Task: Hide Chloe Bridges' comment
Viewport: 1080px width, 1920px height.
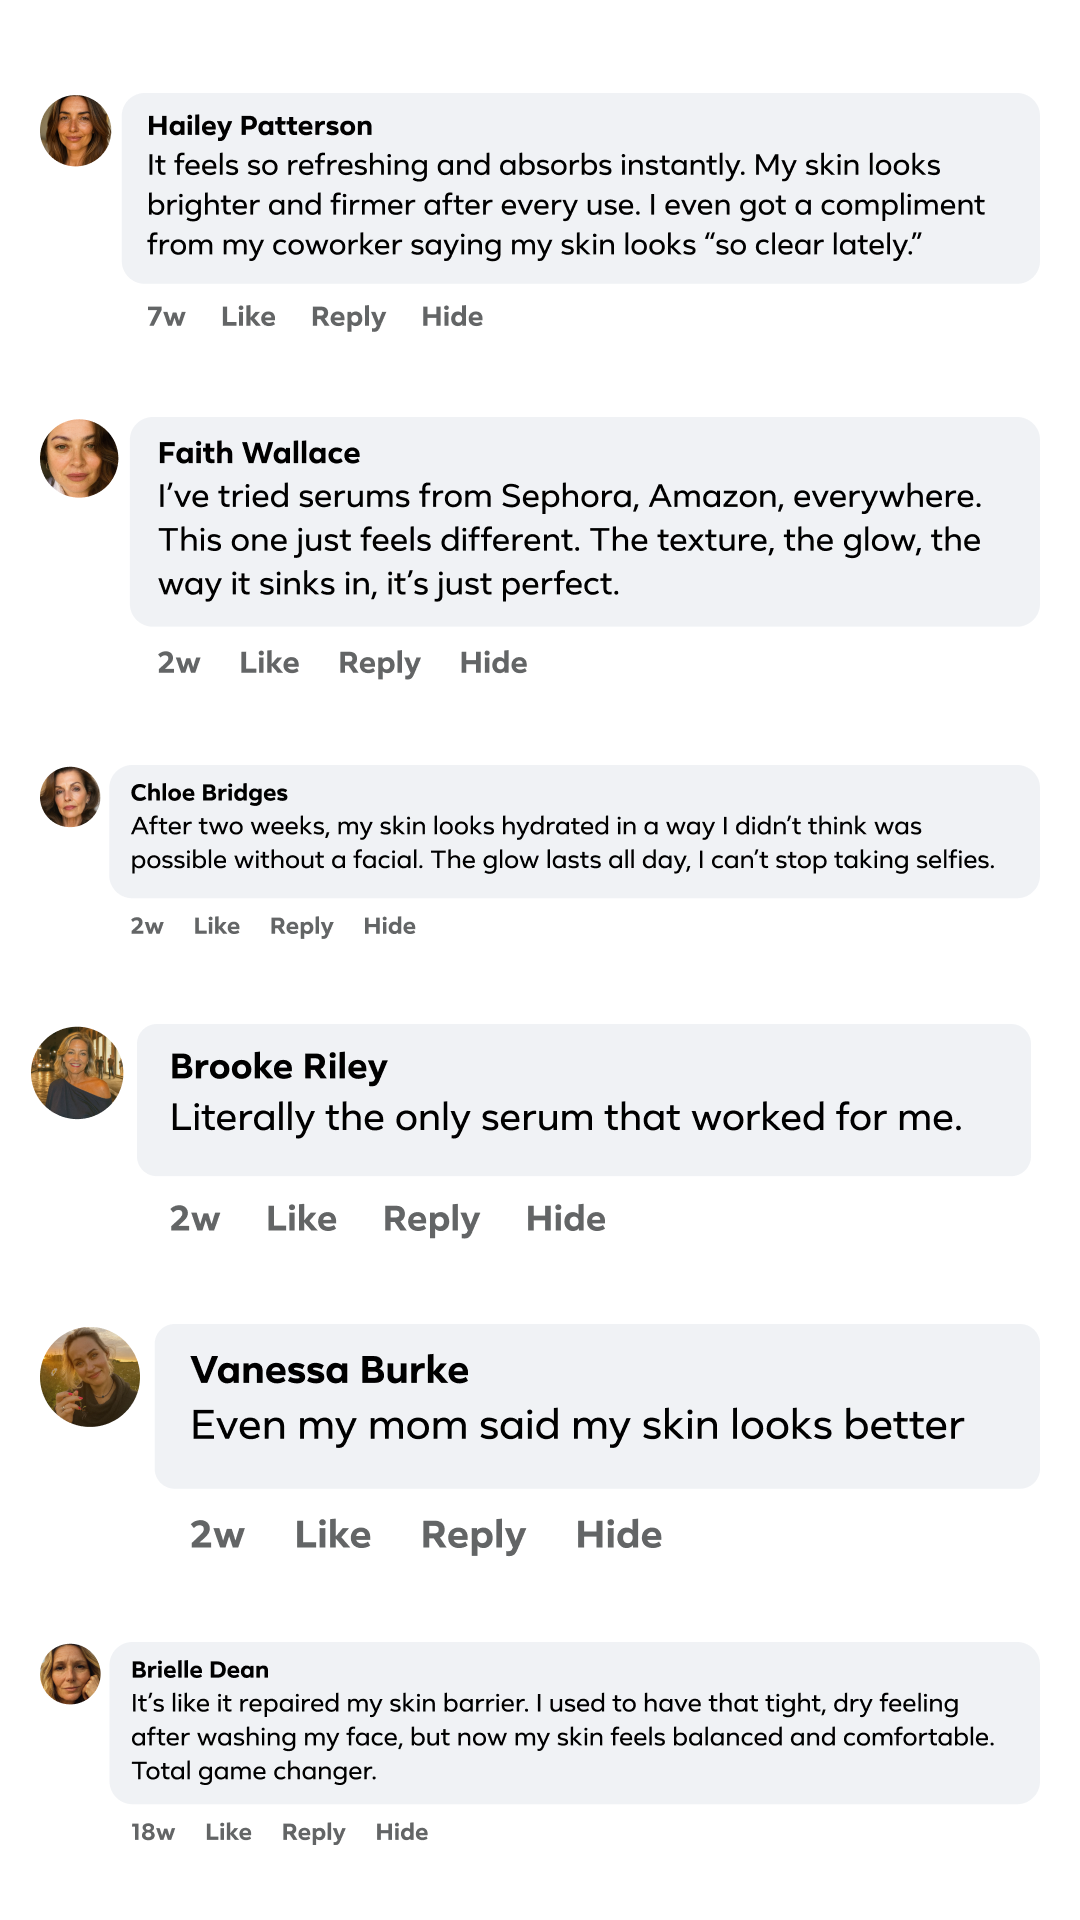Action: click(389, 926)
